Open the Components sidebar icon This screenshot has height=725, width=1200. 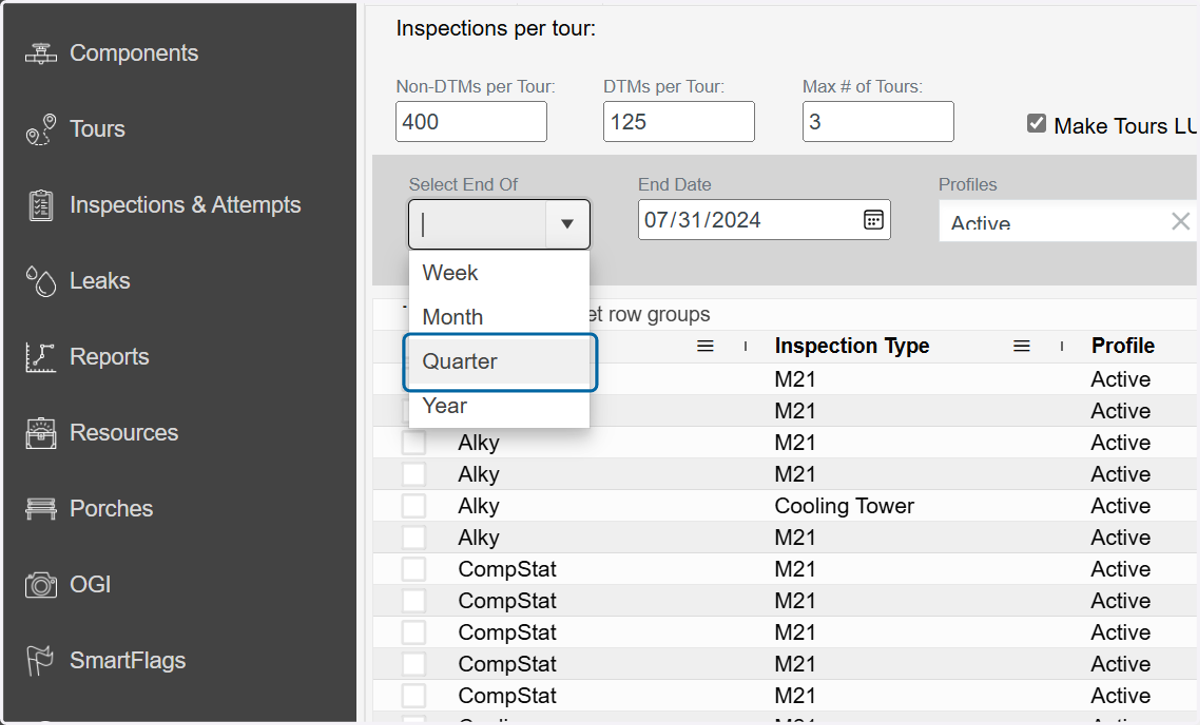40,53
